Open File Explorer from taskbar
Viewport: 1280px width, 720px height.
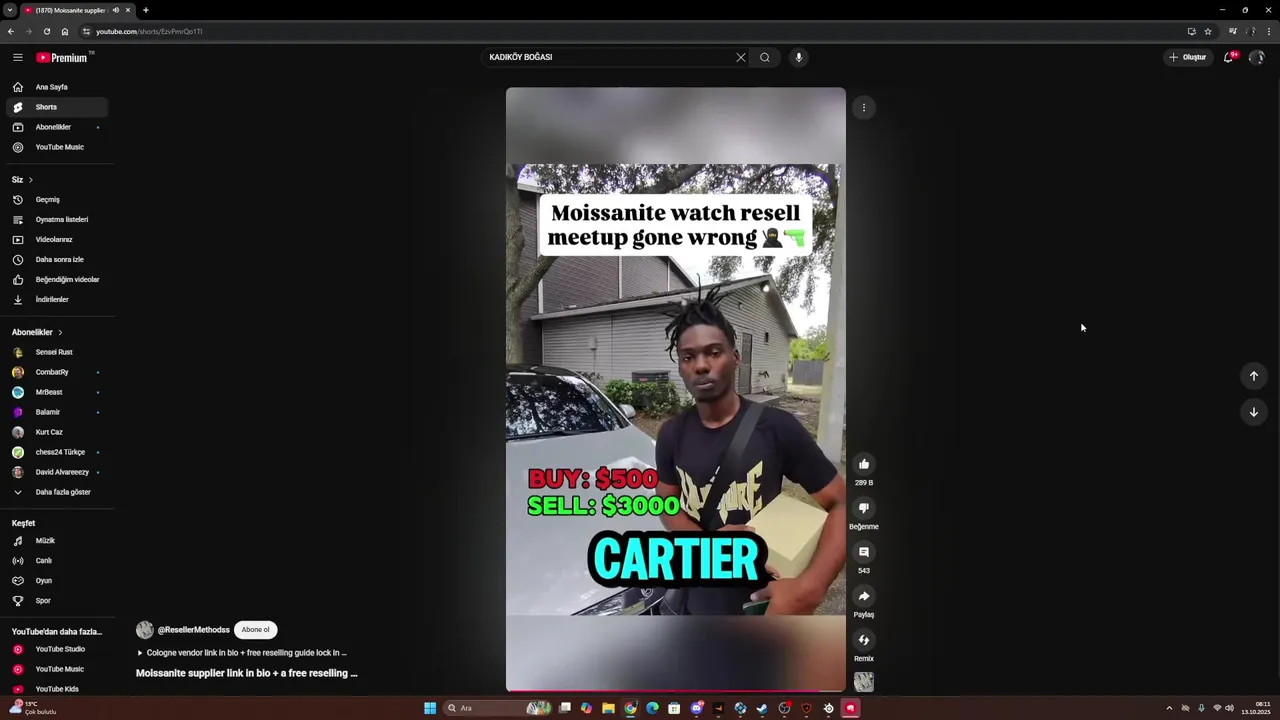(x=608, y=708)
